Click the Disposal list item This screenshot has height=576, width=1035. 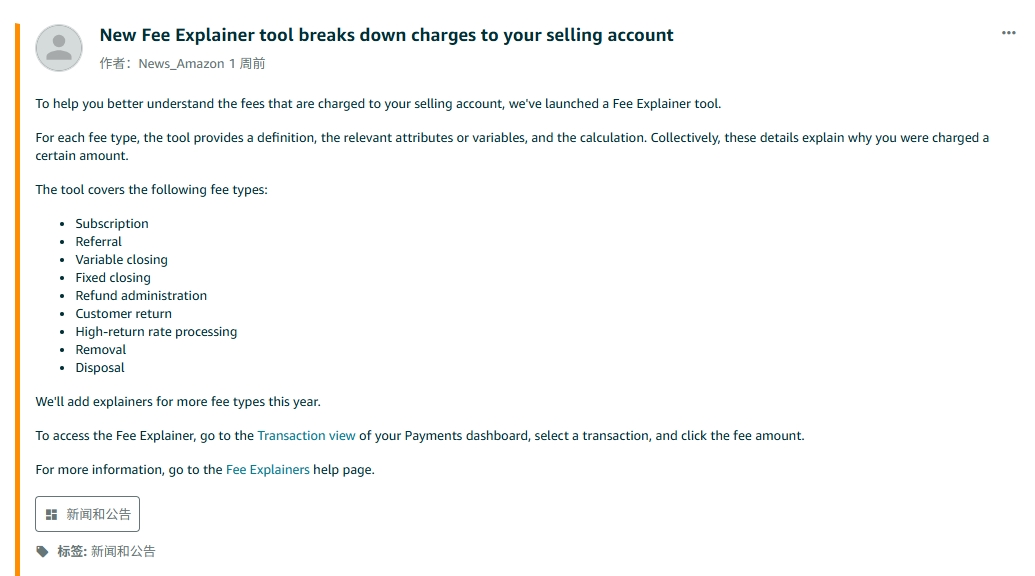[x=100, y=368]
